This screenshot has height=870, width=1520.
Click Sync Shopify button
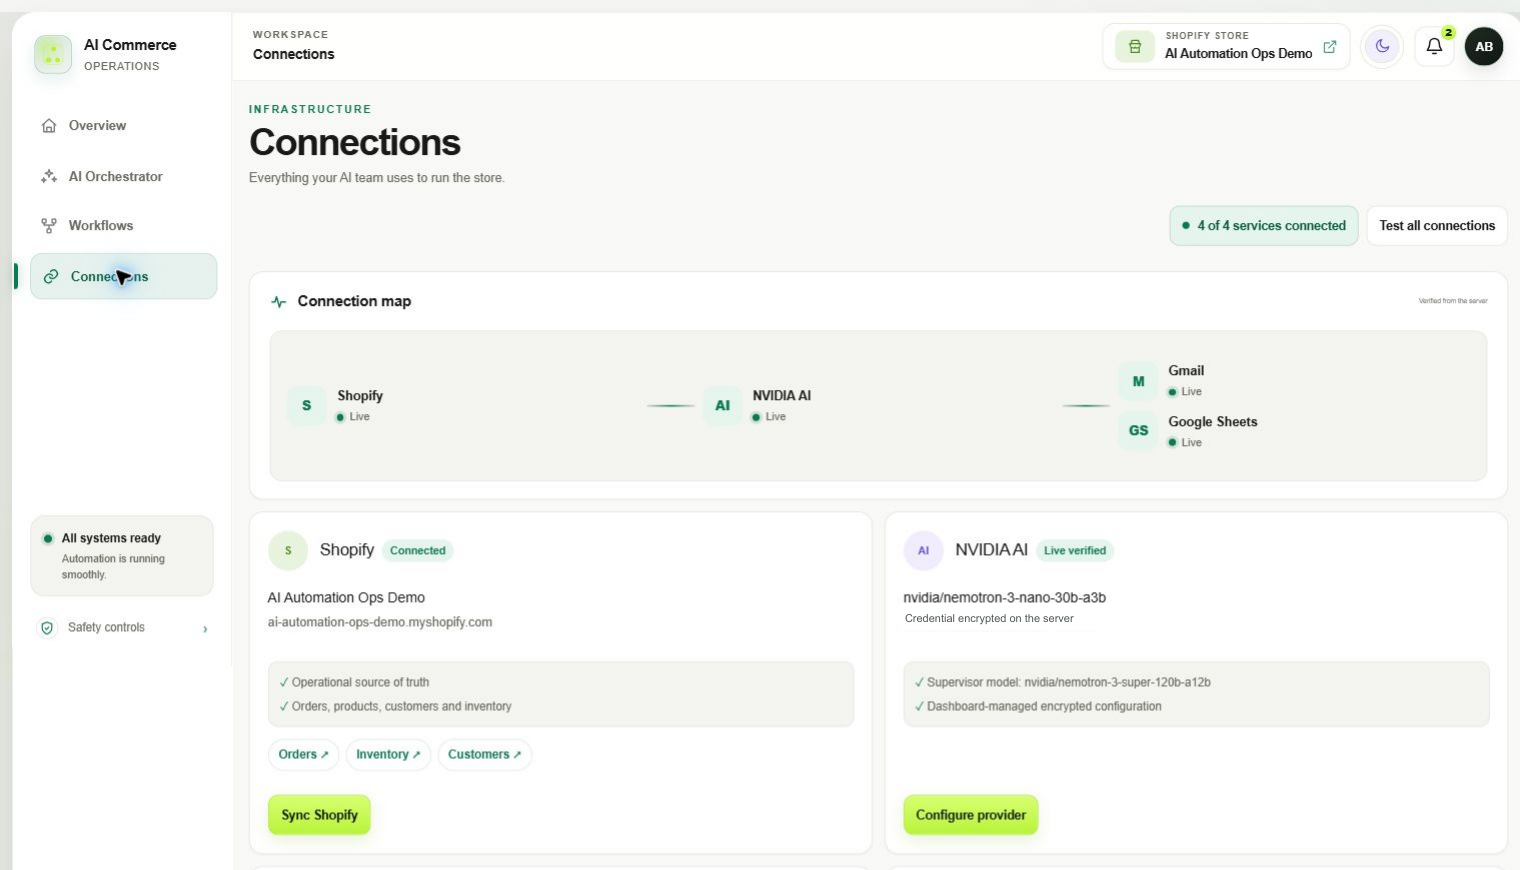coord(319,815)
